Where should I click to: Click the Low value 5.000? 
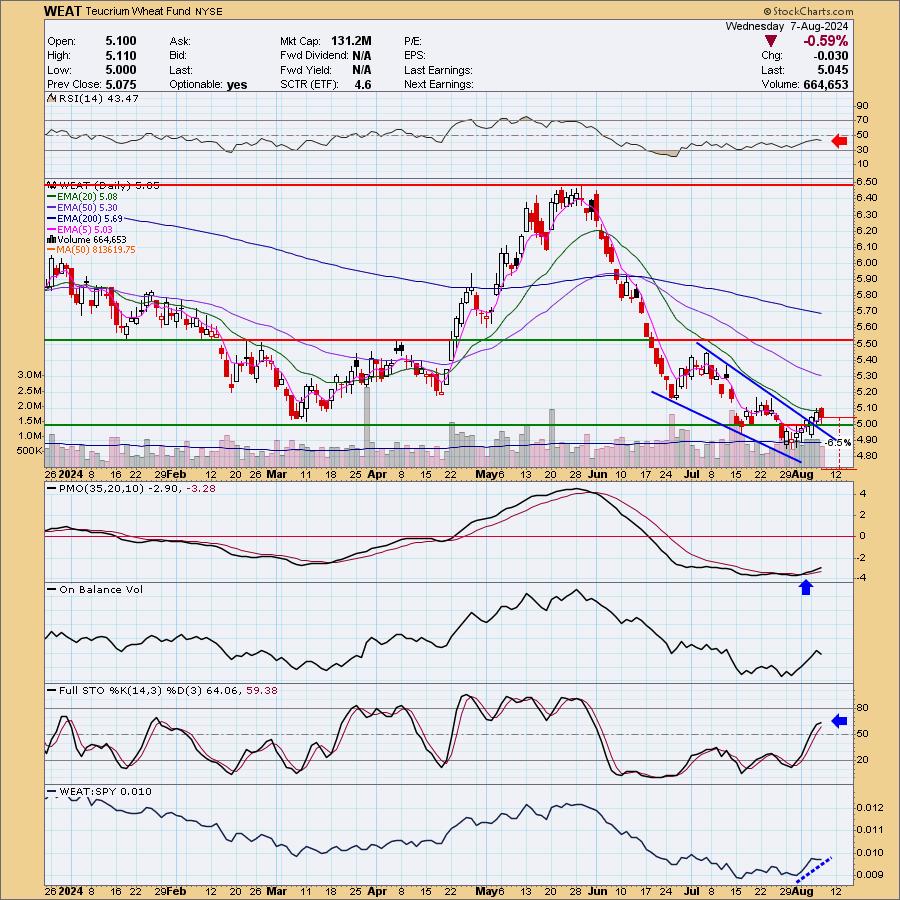point(121,70)
